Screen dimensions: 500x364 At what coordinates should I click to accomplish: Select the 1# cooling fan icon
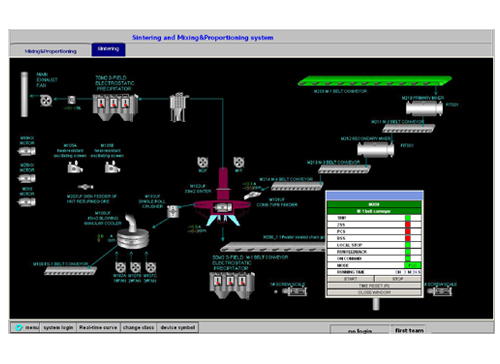tap(120, 267)
